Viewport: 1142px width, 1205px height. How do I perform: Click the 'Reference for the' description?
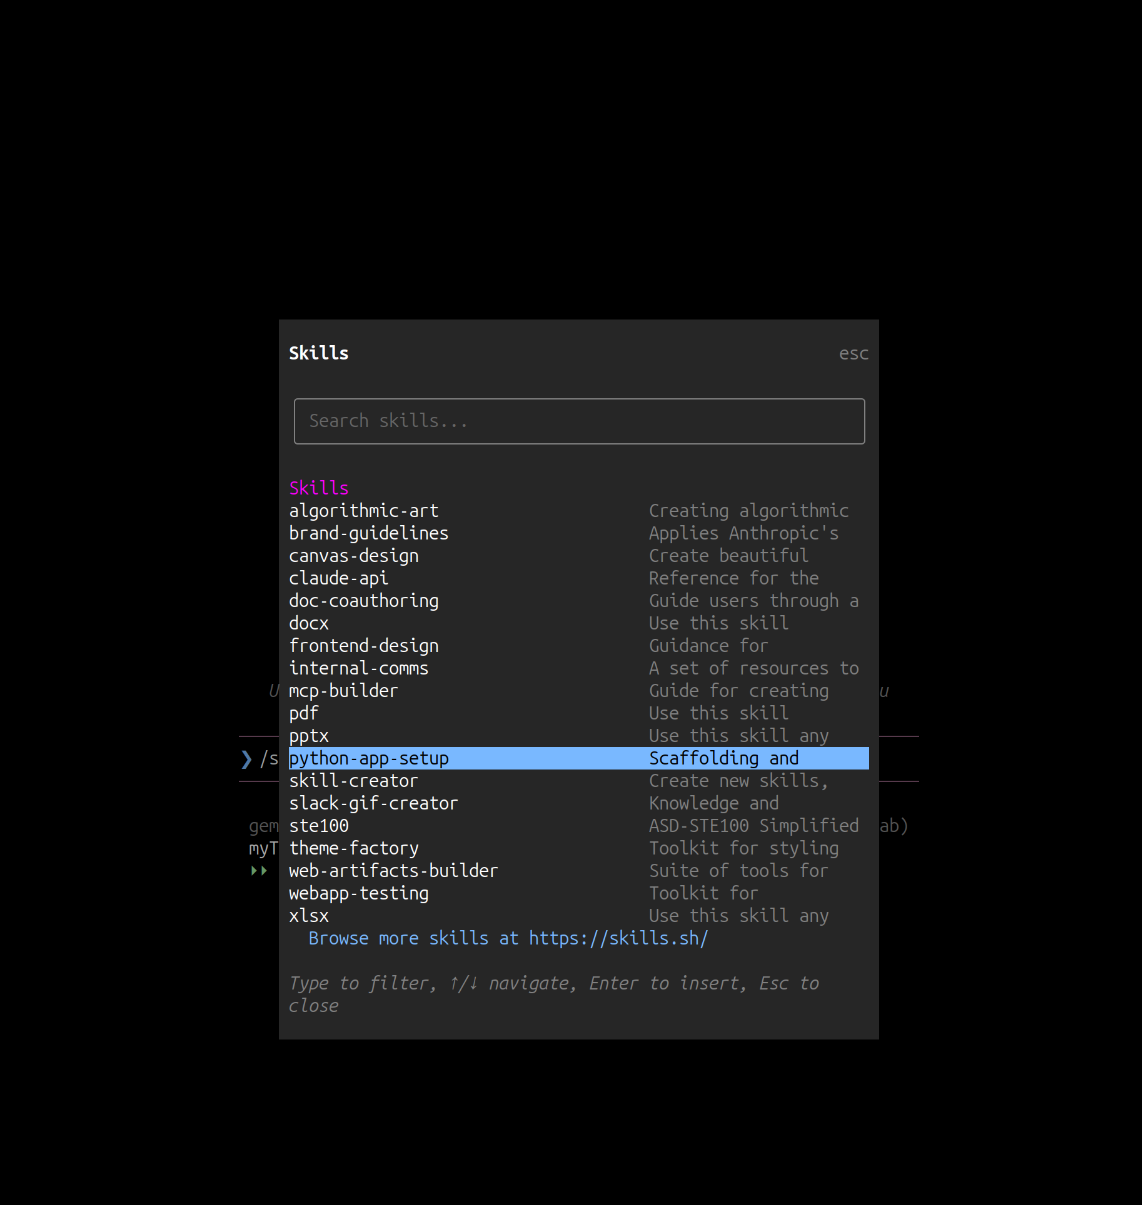[x=734, y=578]
